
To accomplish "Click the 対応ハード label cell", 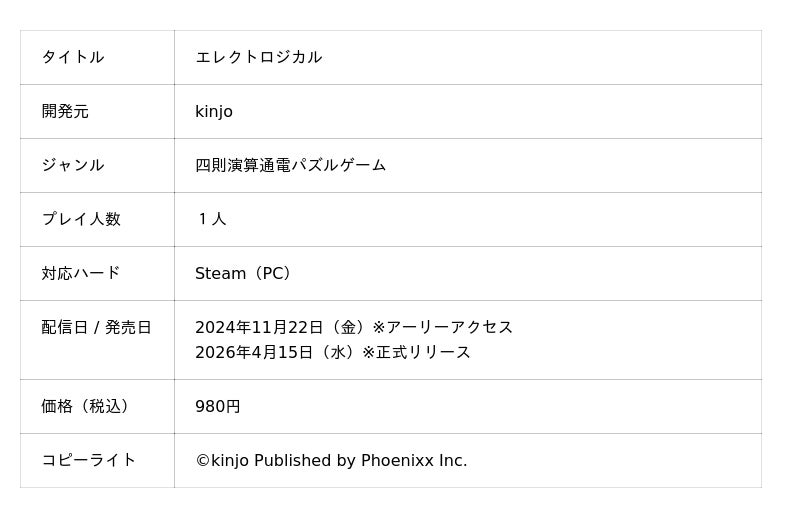I will (x=81, y=273).
